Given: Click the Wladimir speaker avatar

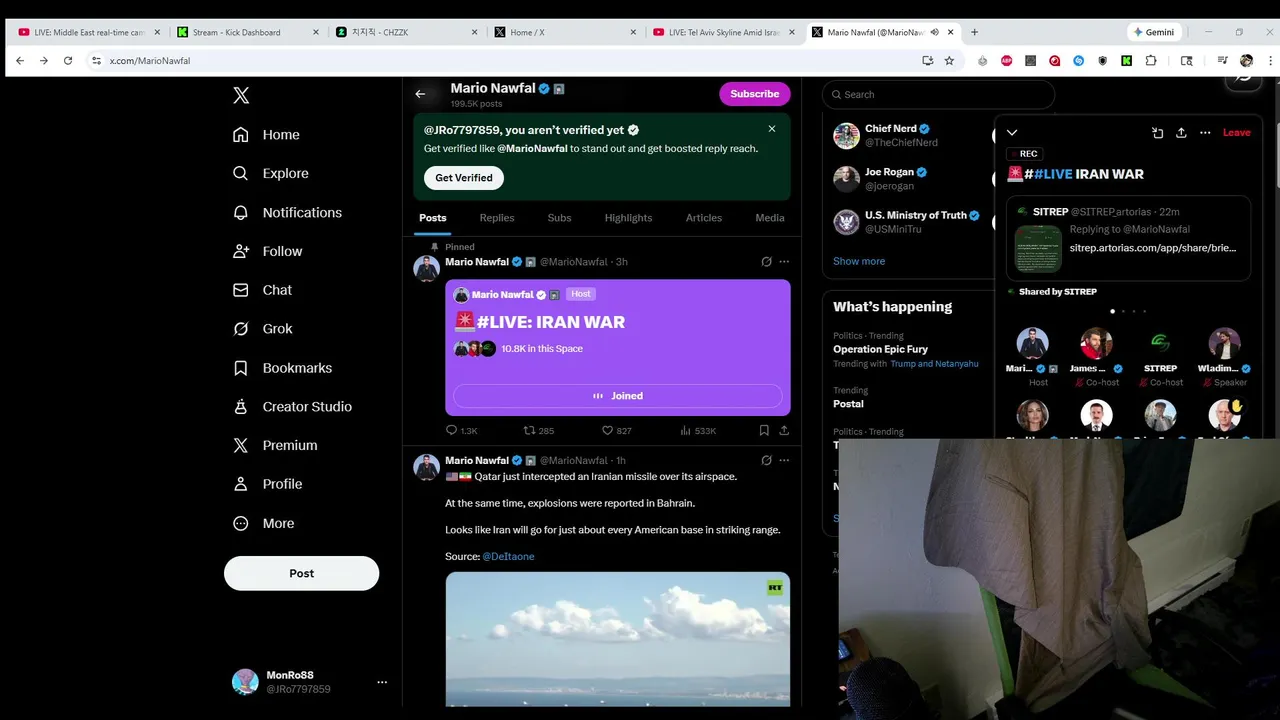Looking at the screenshot, I should [1224, 344].
